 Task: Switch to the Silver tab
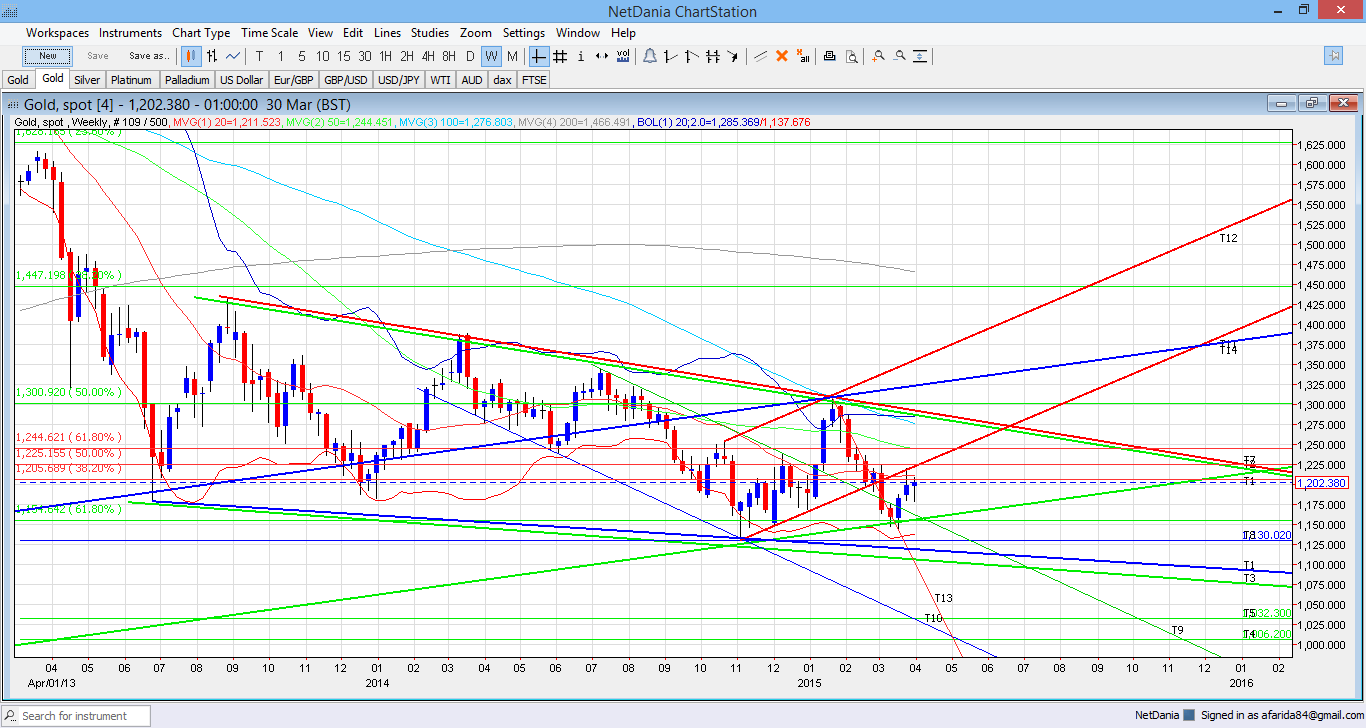pos(87,79)
